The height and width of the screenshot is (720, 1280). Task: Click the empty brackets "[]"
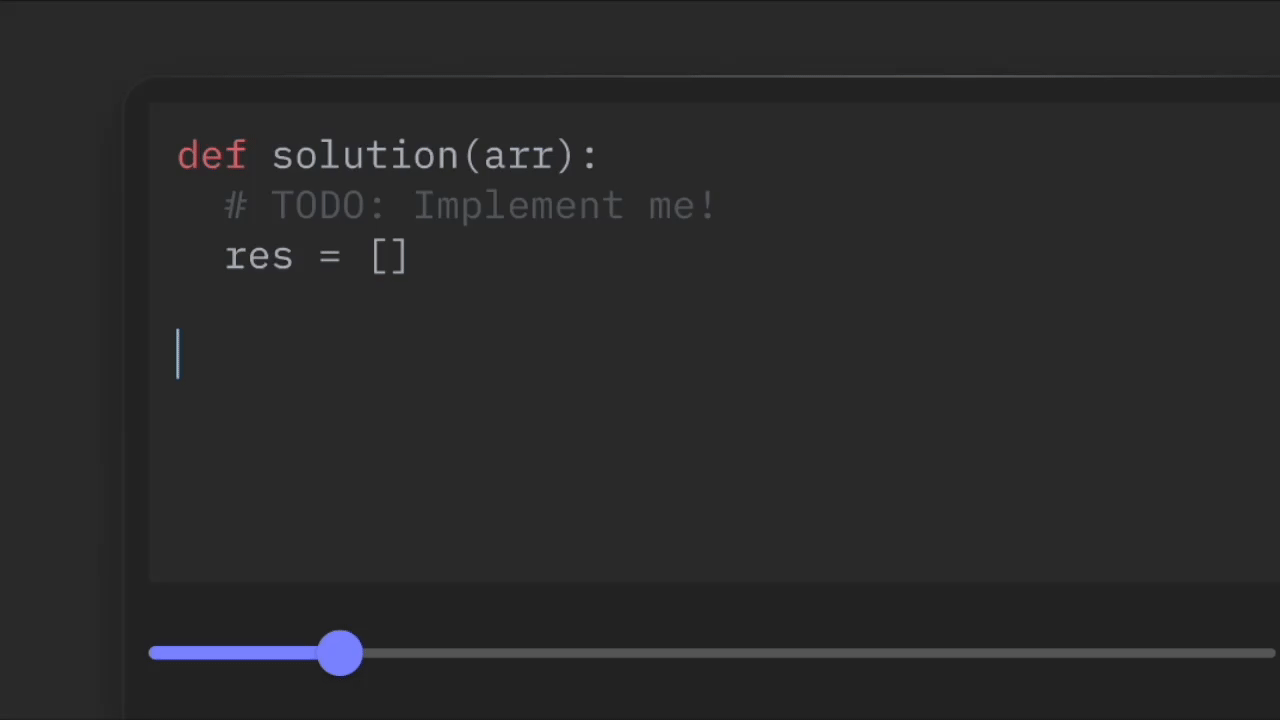(389, 257)
